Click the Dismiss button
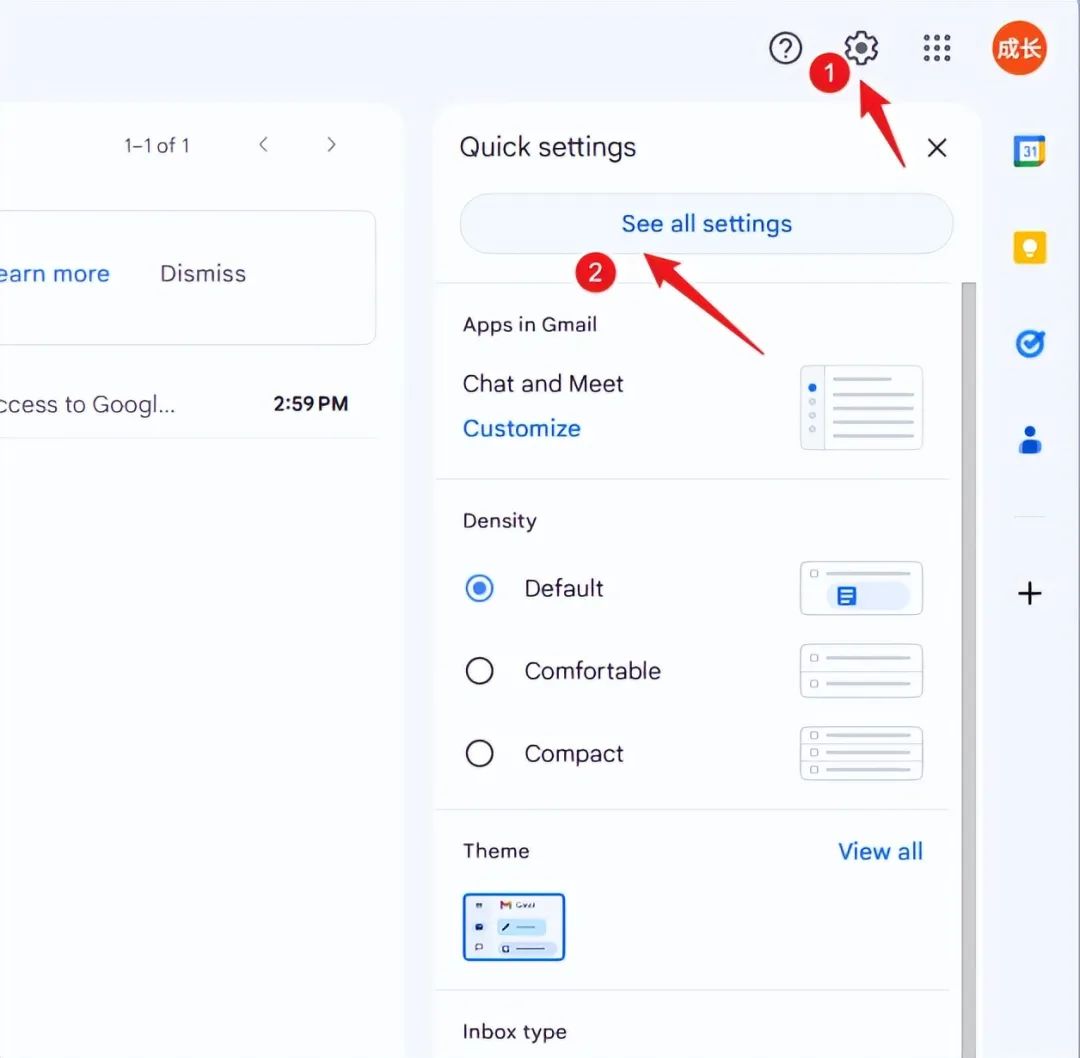Image resolution: width=1080 pixels, height=1058 pixels. pyautogui.click(x=203, y=273)
